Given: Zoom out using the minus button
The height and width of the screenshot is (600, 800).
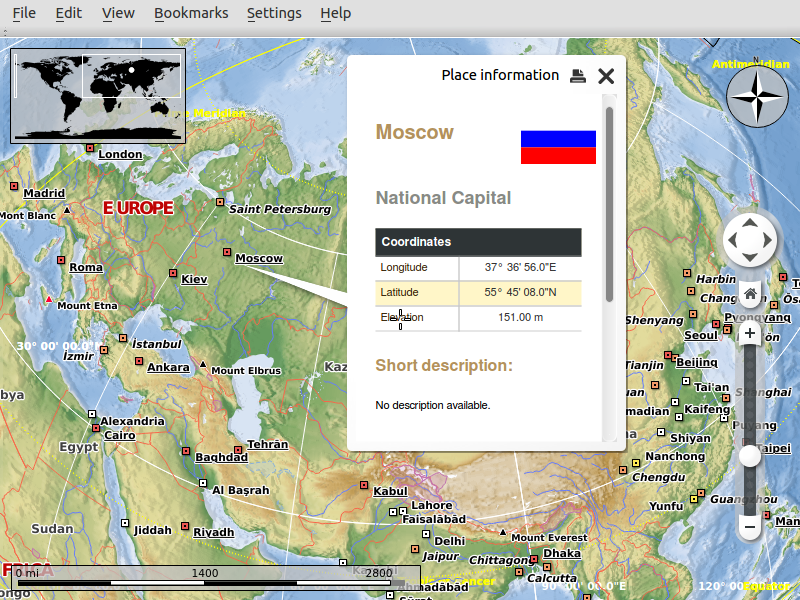Looking at the screenshot, I should click(750, 525).
